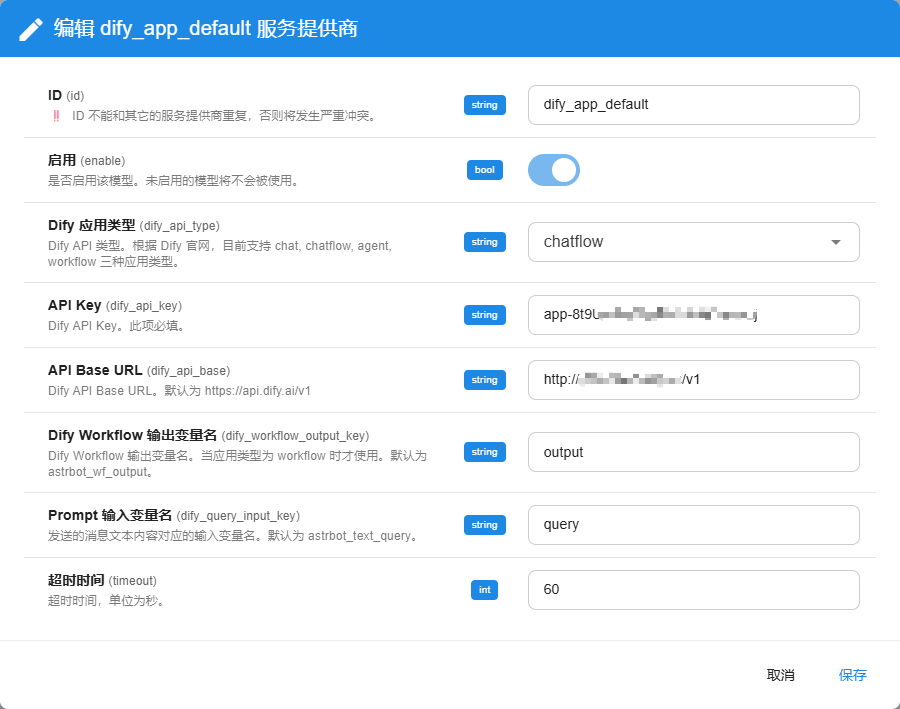Click the pencil edit icon in header
The image size is (900, 709).
point(31,29)
